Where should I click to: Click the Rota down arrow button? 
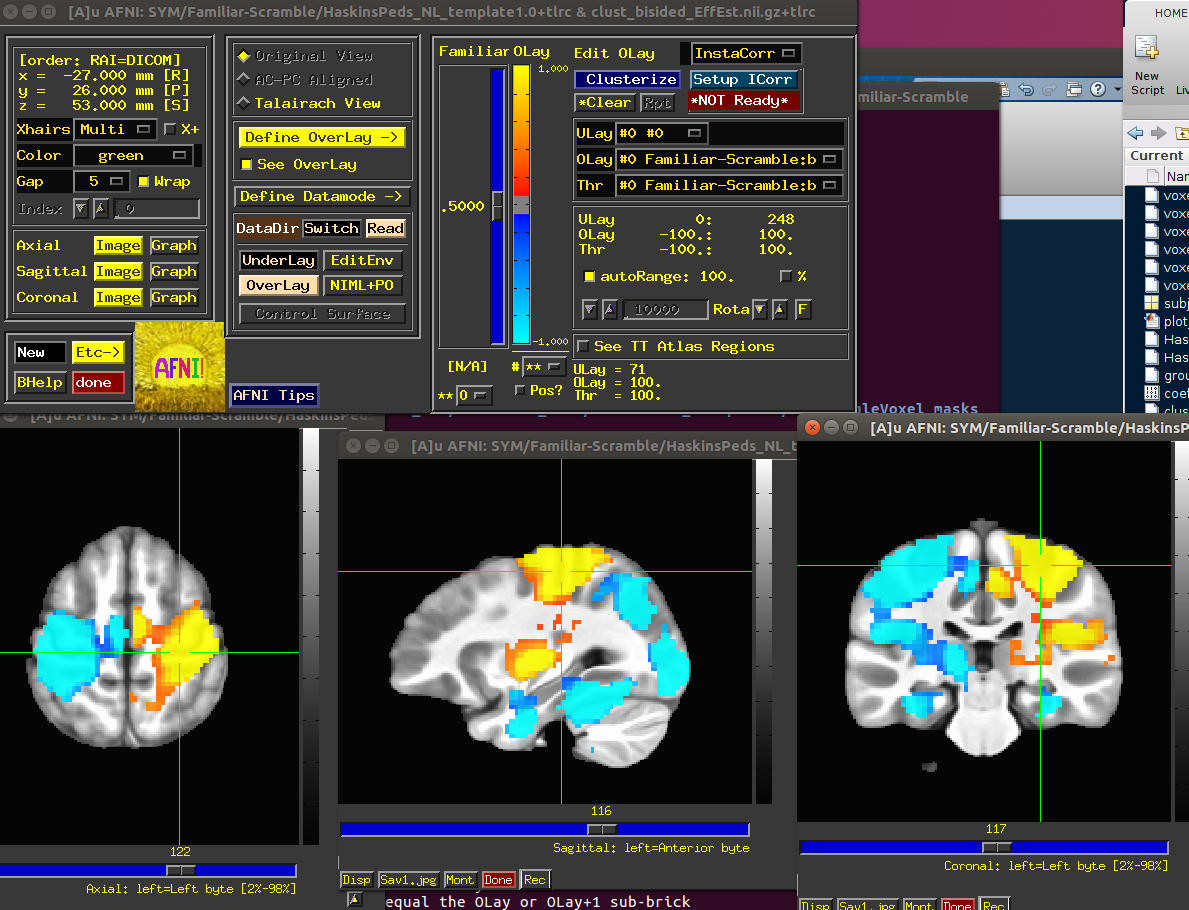pyautogui.click(x=760, y=309)
